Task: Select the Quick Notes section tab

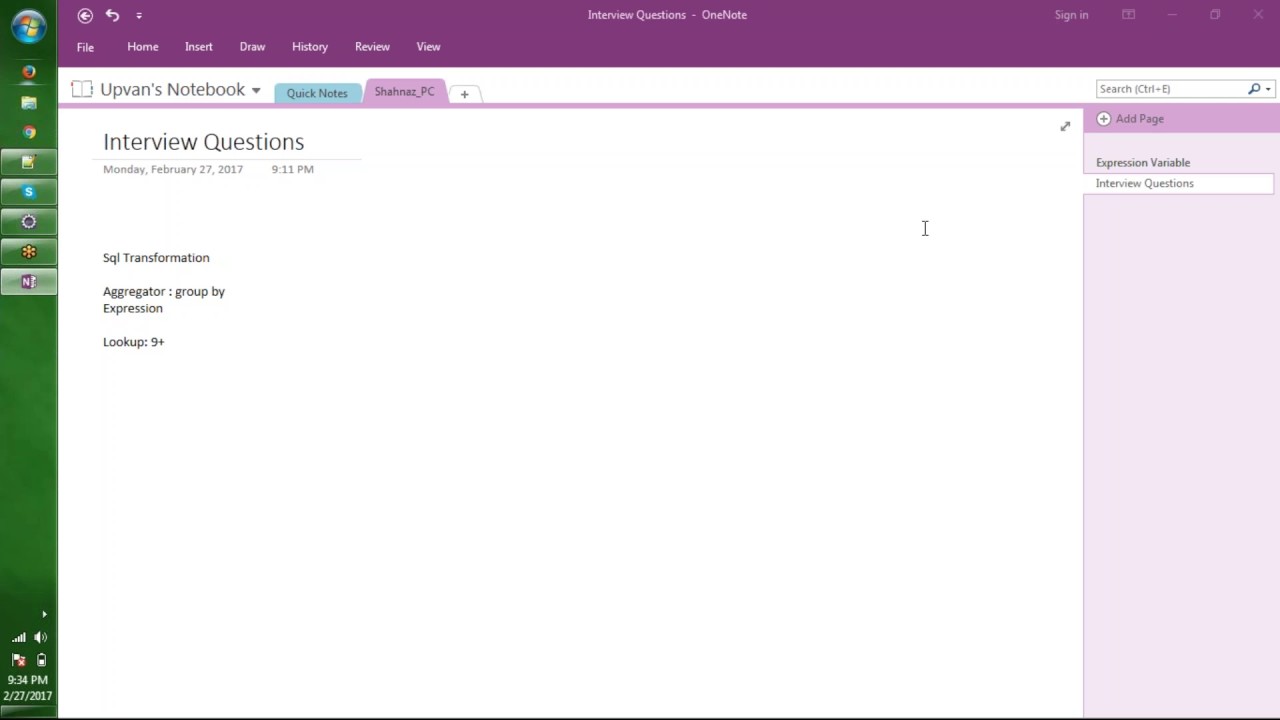Action: tap(317, 93)
